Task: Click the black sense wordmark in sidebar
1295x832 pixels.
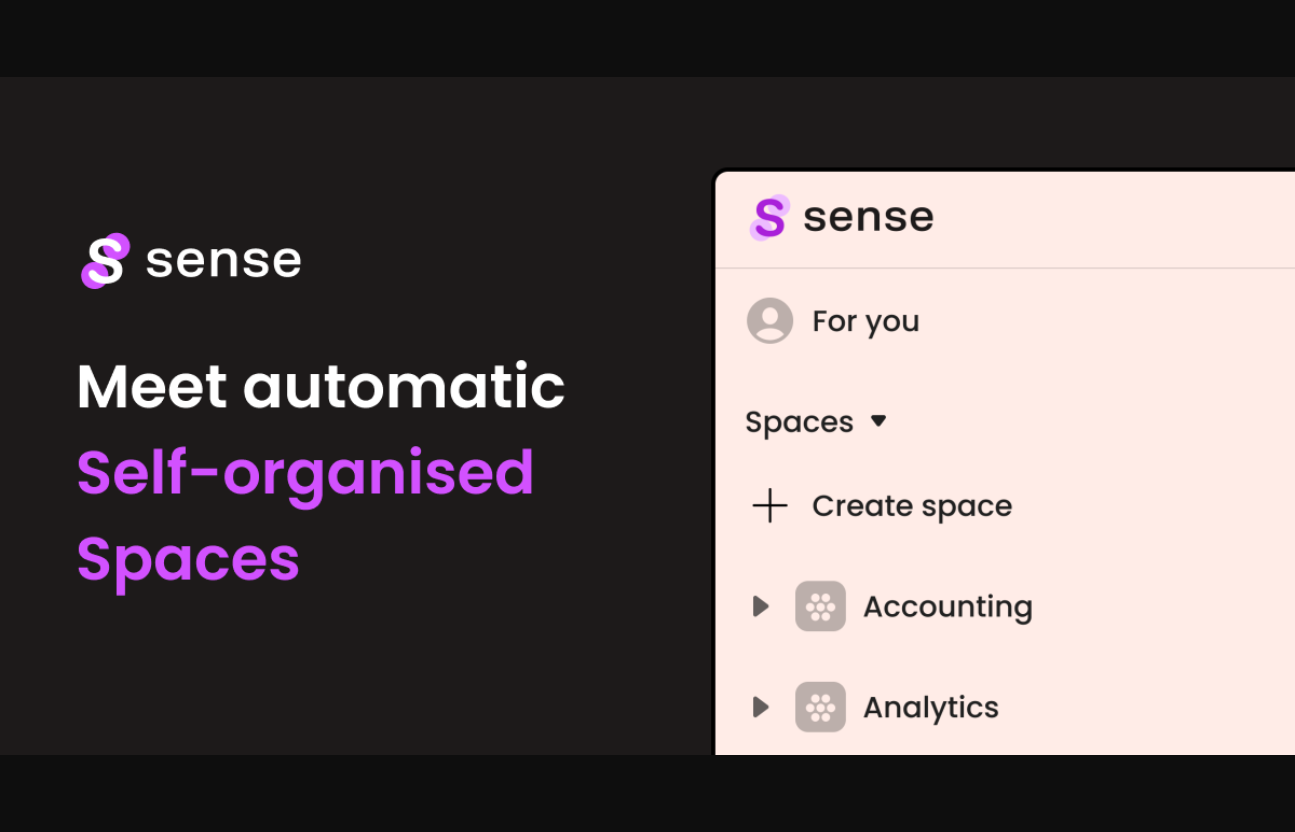Action: click(x=868, y=217)
